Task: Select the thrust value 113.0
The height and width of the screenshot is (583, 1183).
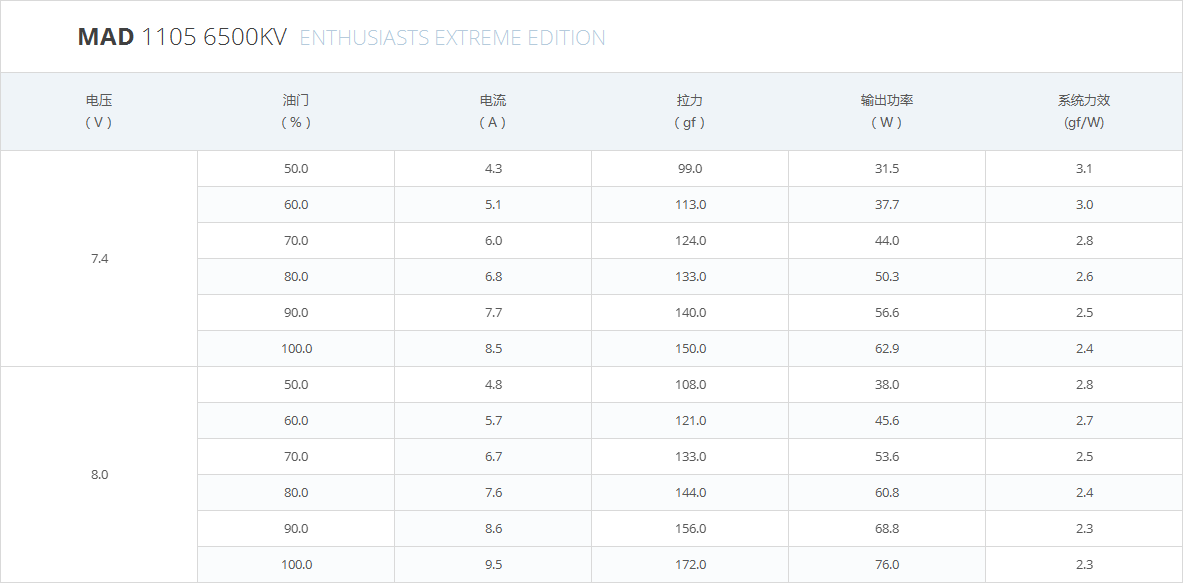Action: 690,204
